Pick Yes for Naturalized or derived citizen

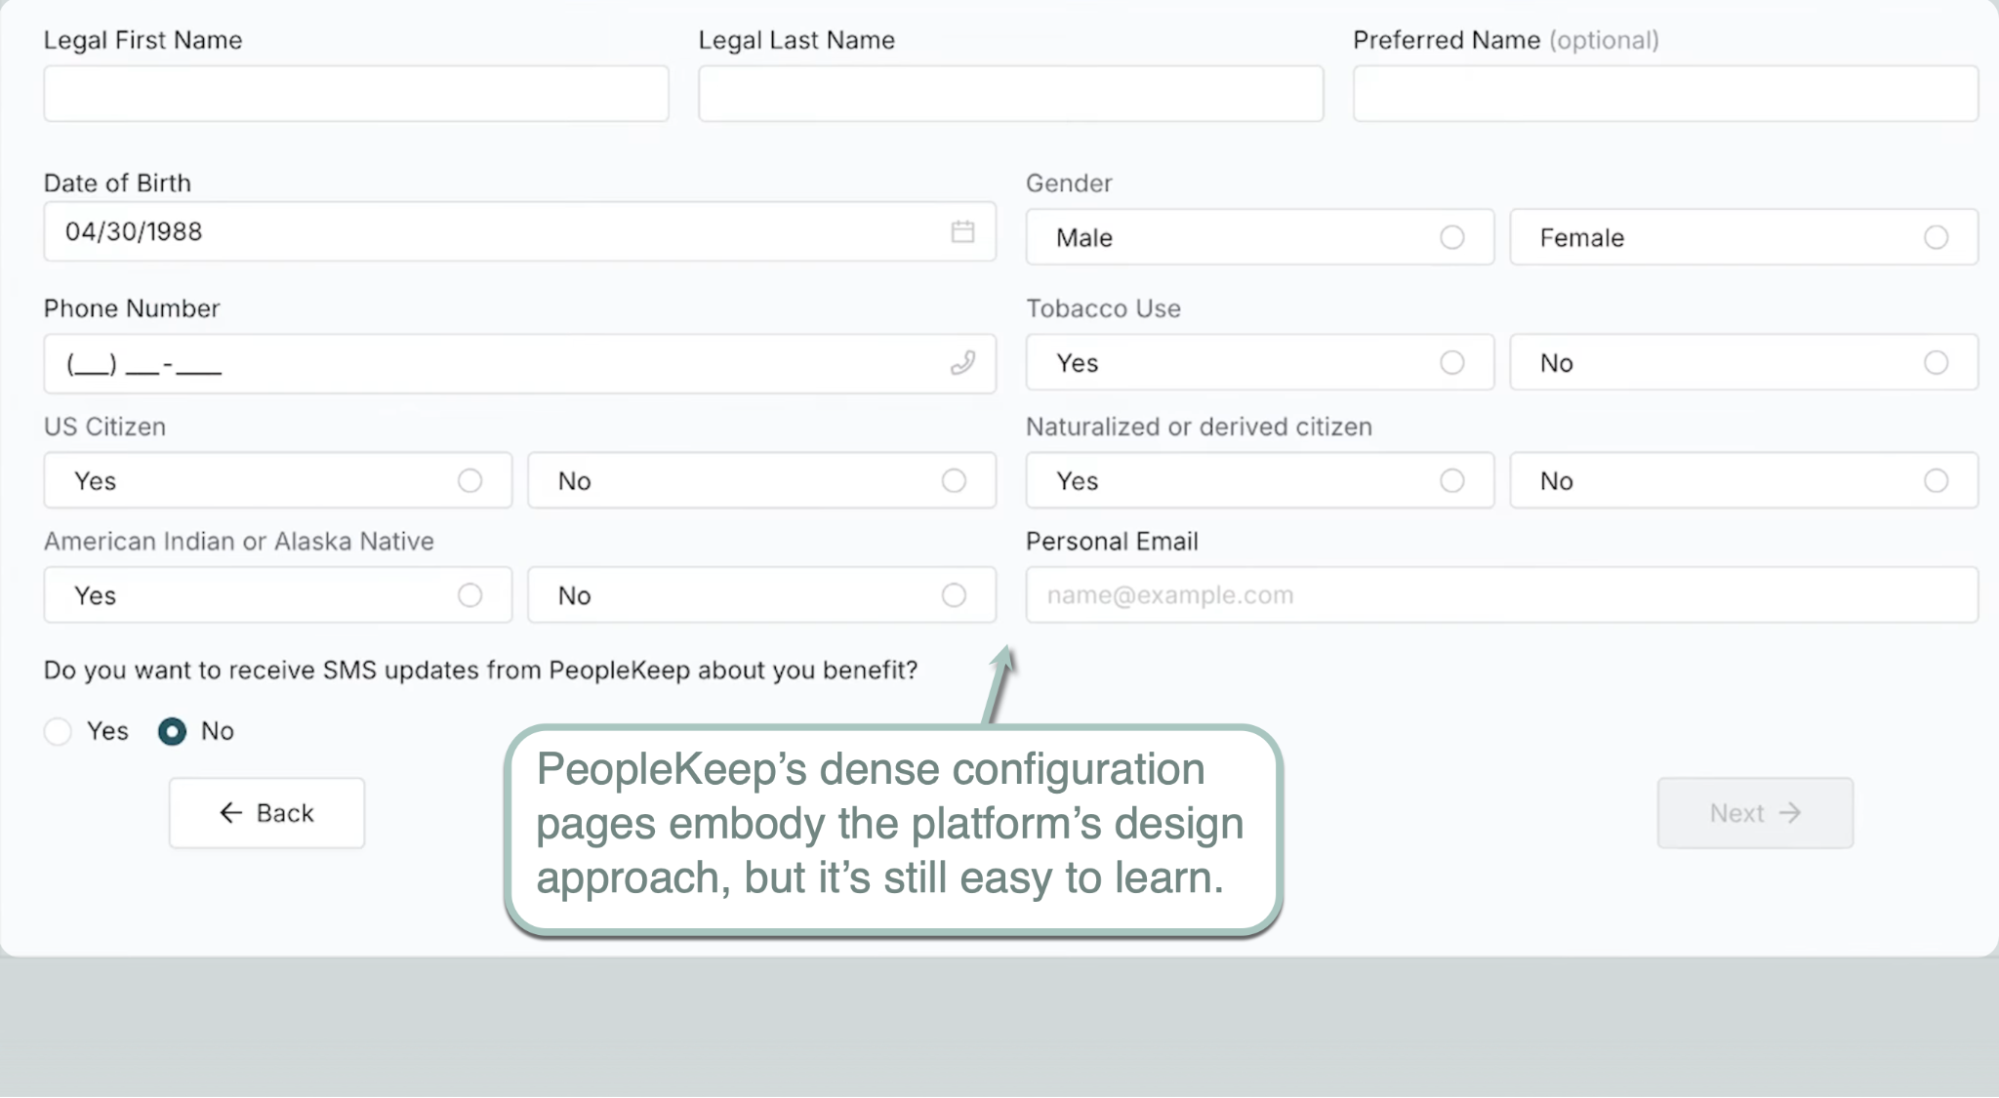point(1451,481)
